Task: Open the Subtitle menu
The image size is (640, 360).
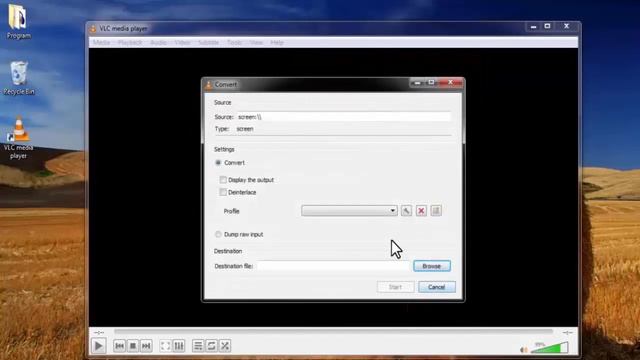Action: pos(209,42)
